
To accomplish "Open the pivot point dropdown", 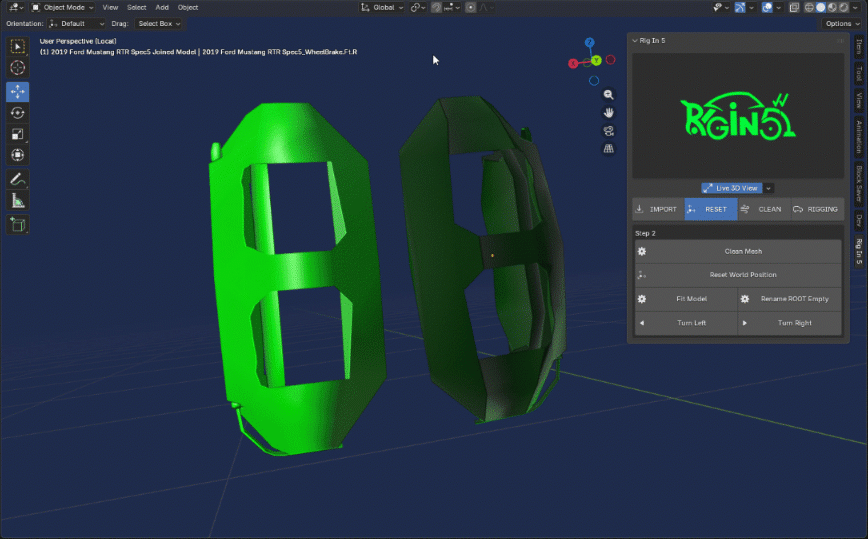I will 418,8.
